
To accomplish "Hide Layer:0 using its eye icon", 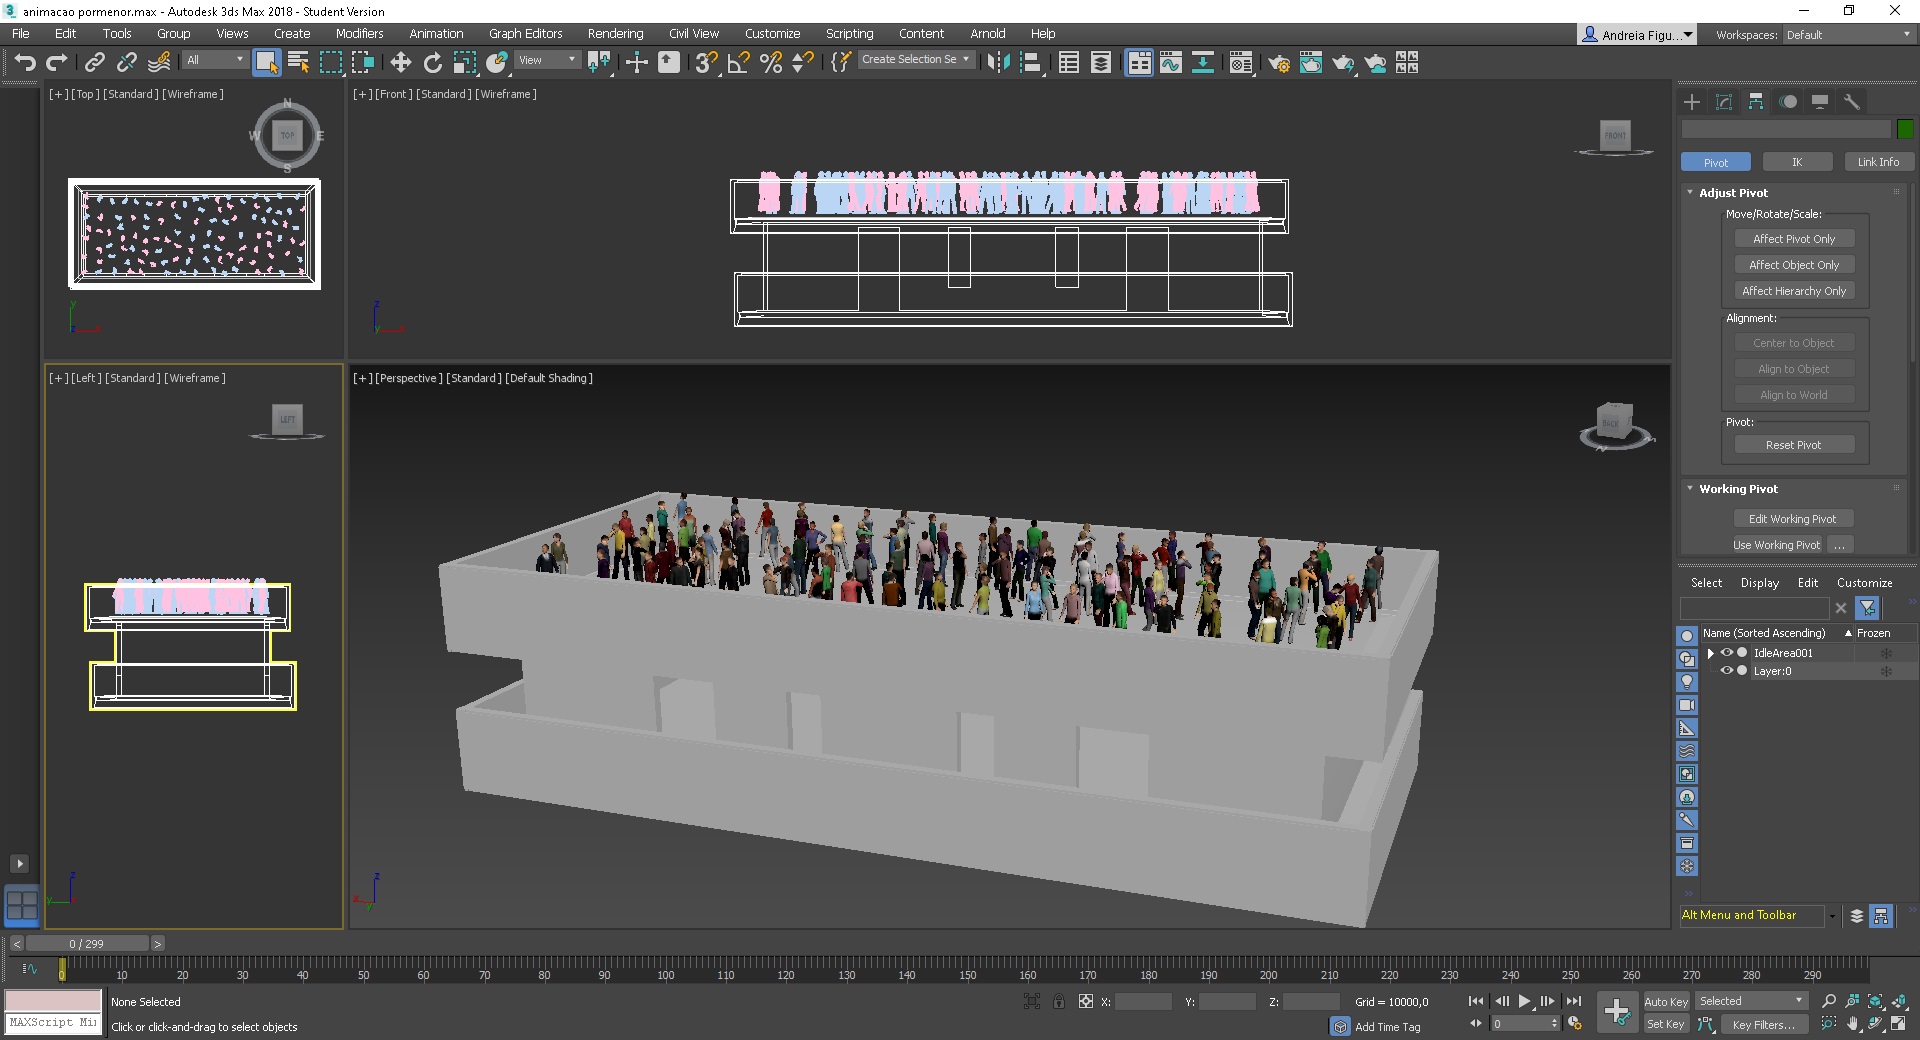I will (1726, 671).
